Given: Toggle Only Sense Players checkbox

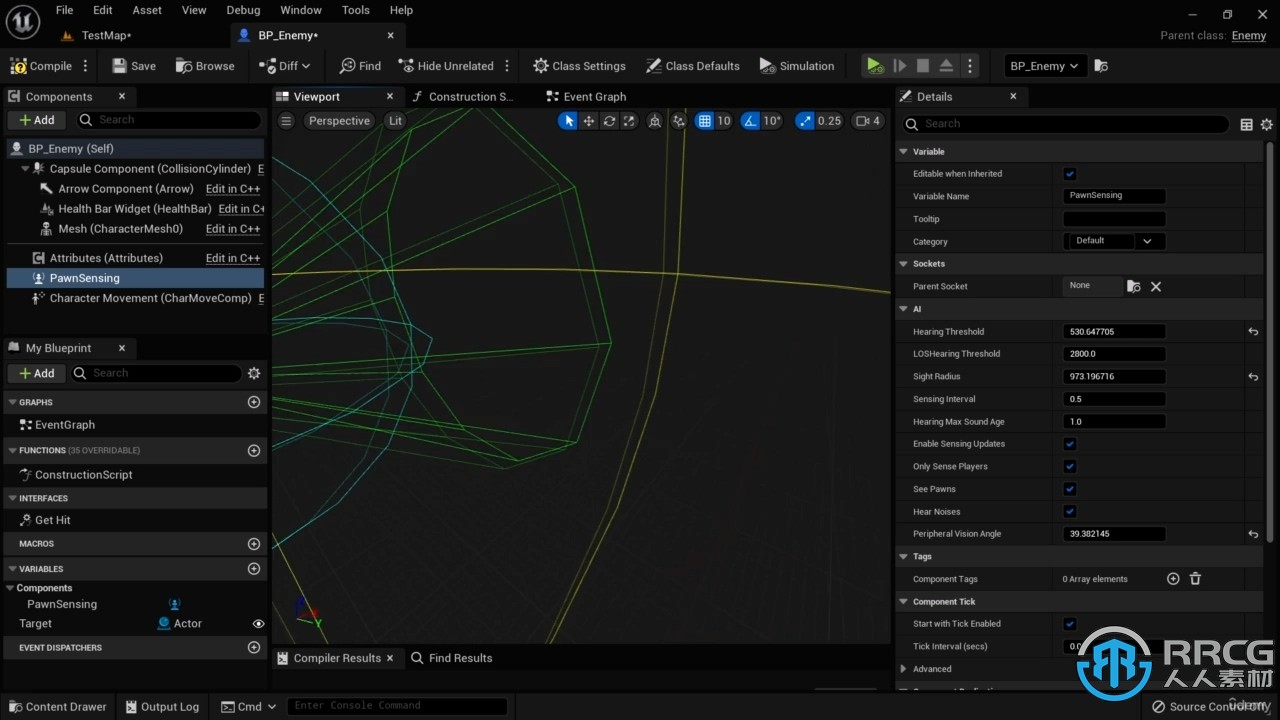Looking at the screenshot, I should [1070, 467].
